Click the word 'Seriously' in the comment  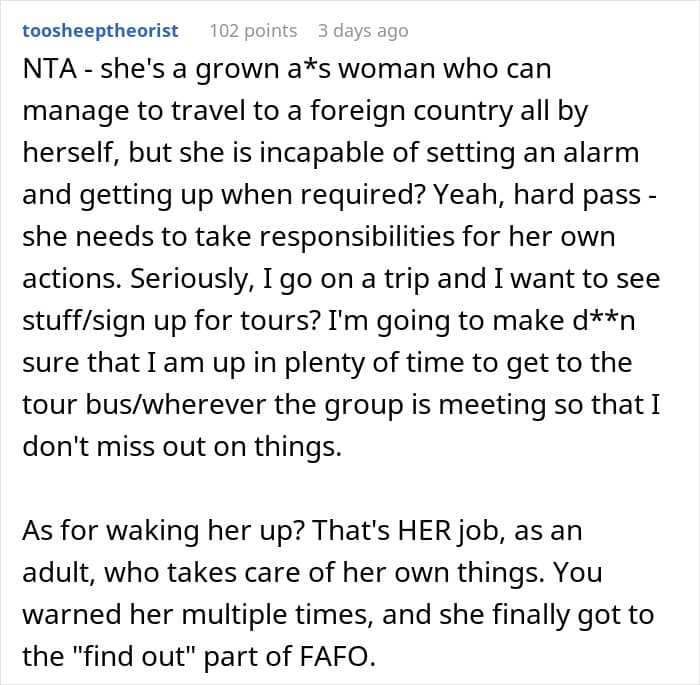point(188,279)
